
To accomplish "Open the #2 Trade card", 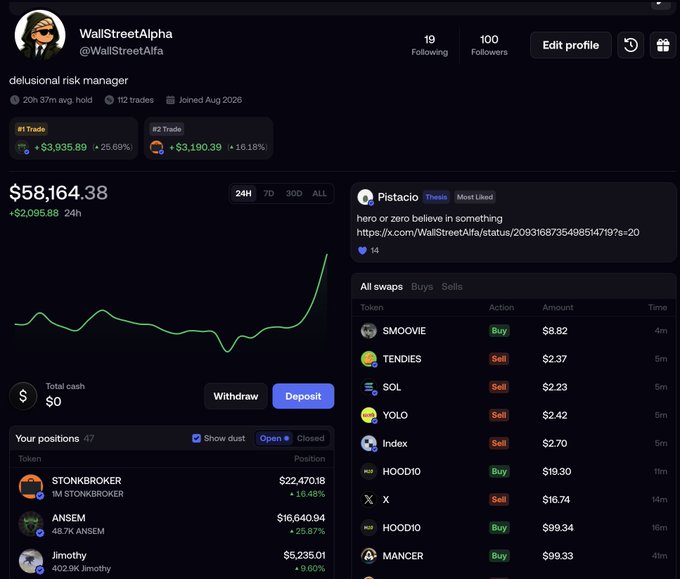I will [209, 139].
